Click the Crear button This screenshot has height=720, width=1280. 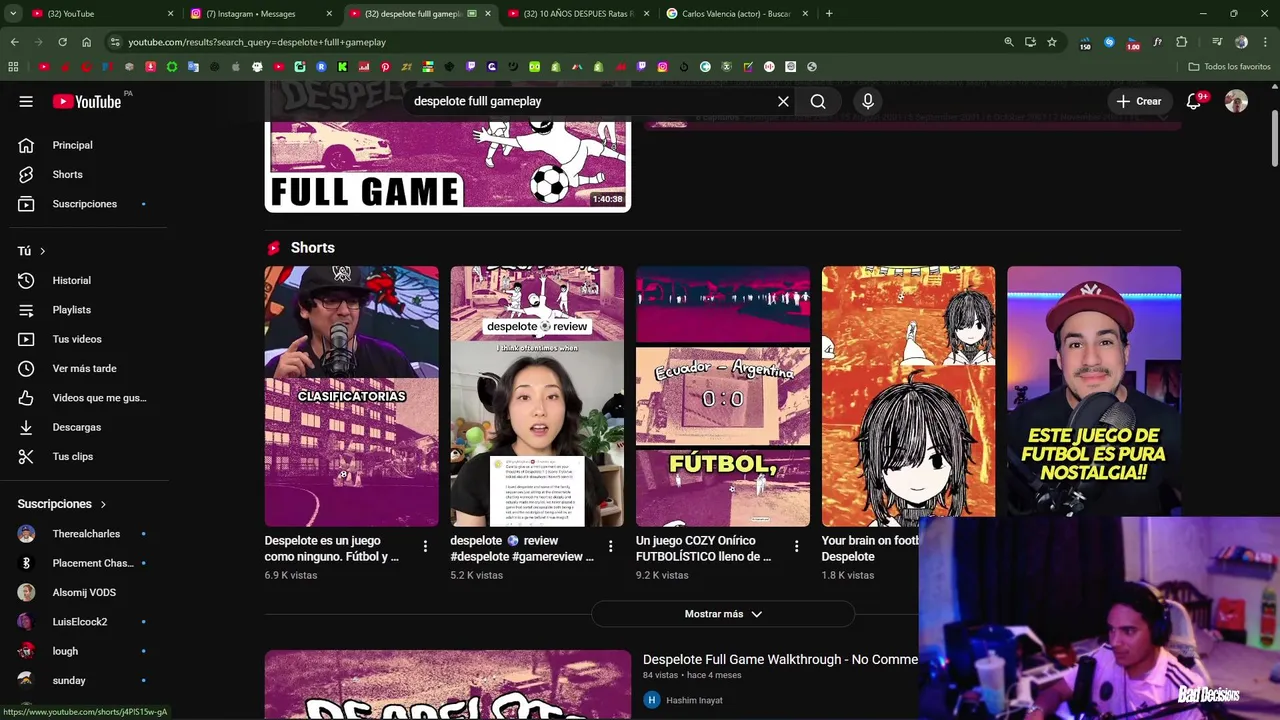pos(1139,101)
